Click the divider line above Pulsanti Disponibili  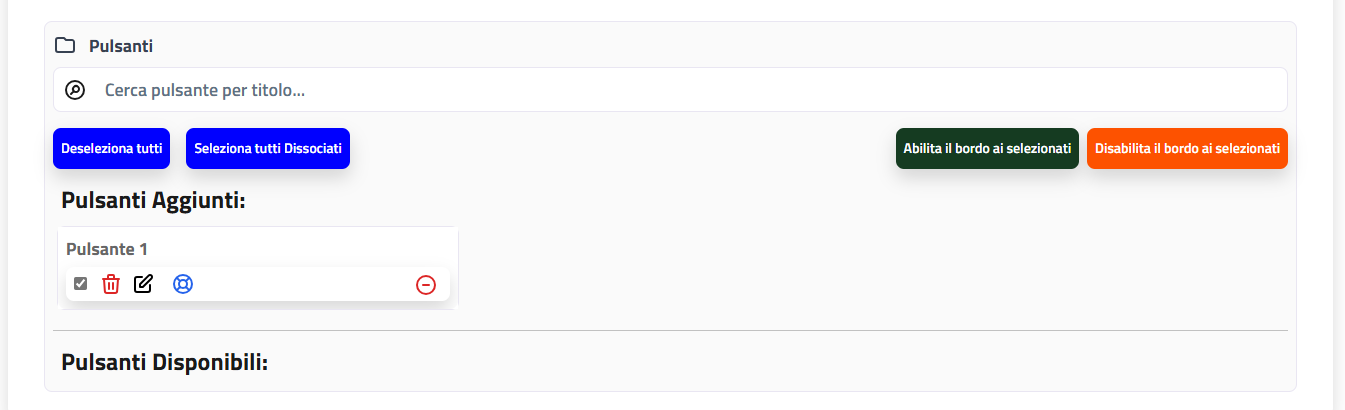click(670, 330)
